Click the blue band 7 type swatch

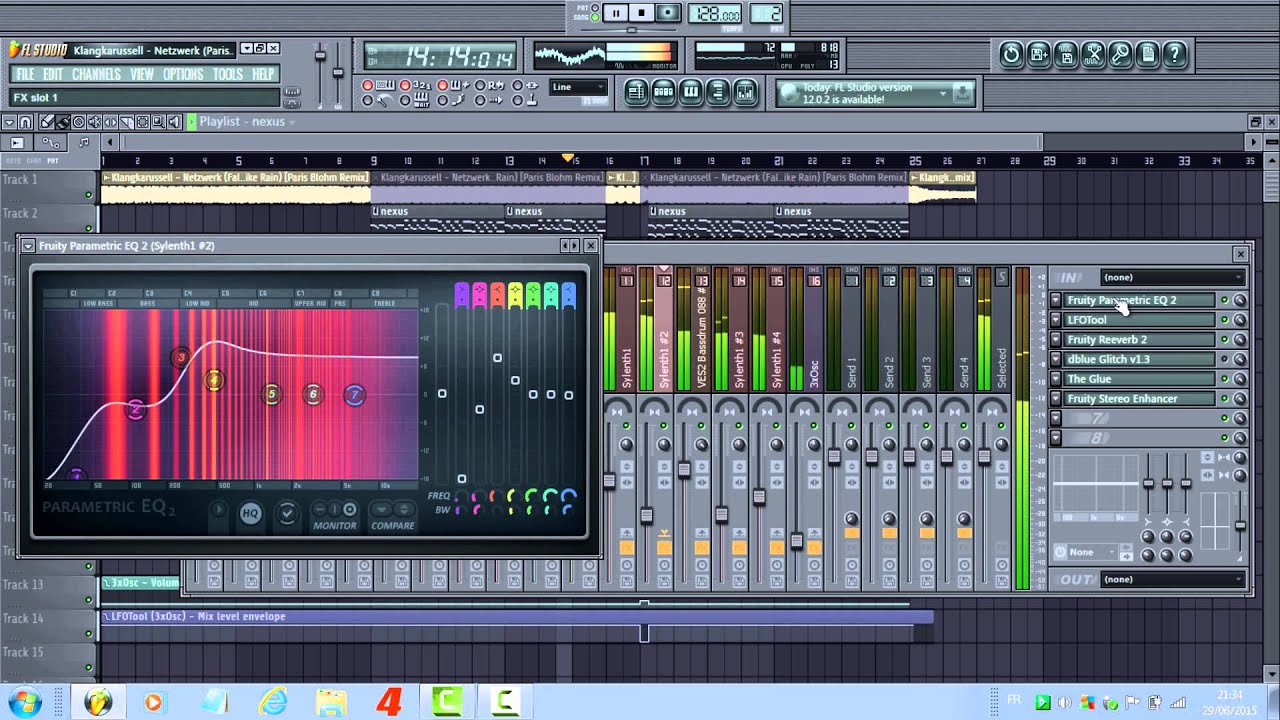point(569,294)
